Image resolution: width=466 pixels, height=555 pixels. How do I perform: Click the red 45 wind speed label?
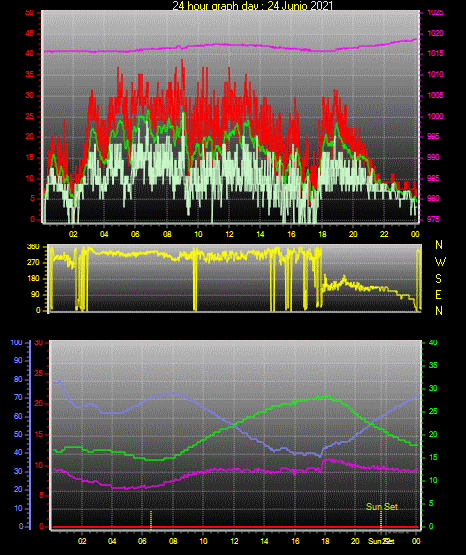[x=29, y=34]
